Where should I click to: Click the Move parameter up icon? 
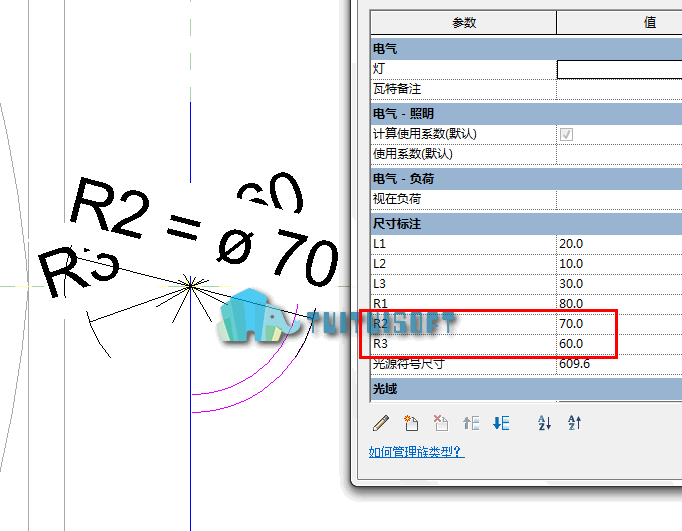pos(471,423)
